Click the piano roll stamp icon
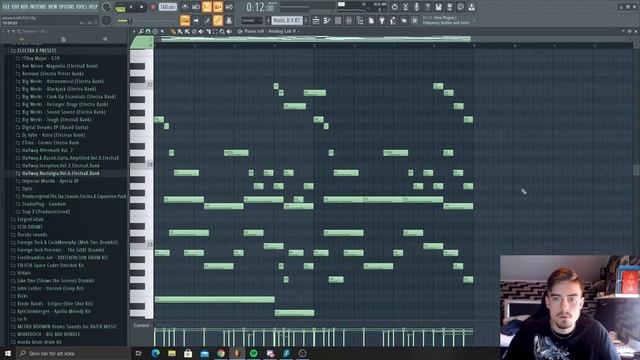640x360 pixels. pos(155,31)
